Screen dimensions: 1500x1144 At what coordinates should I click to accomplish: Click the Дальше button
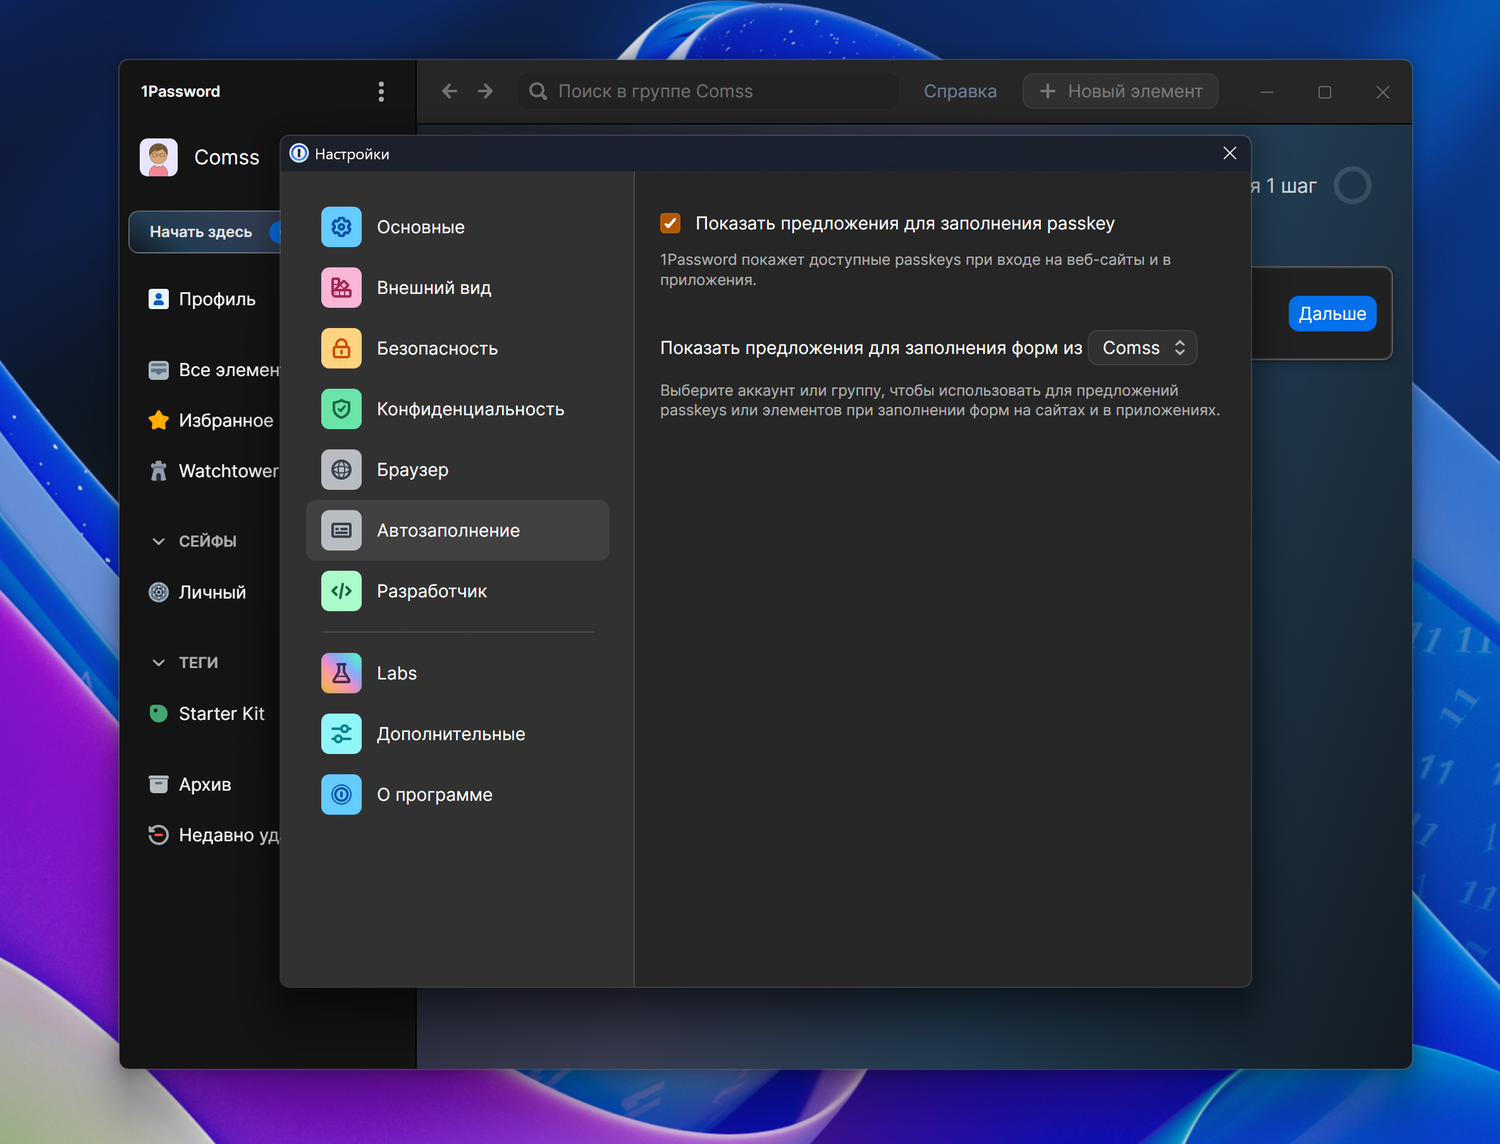(1332, 313)
